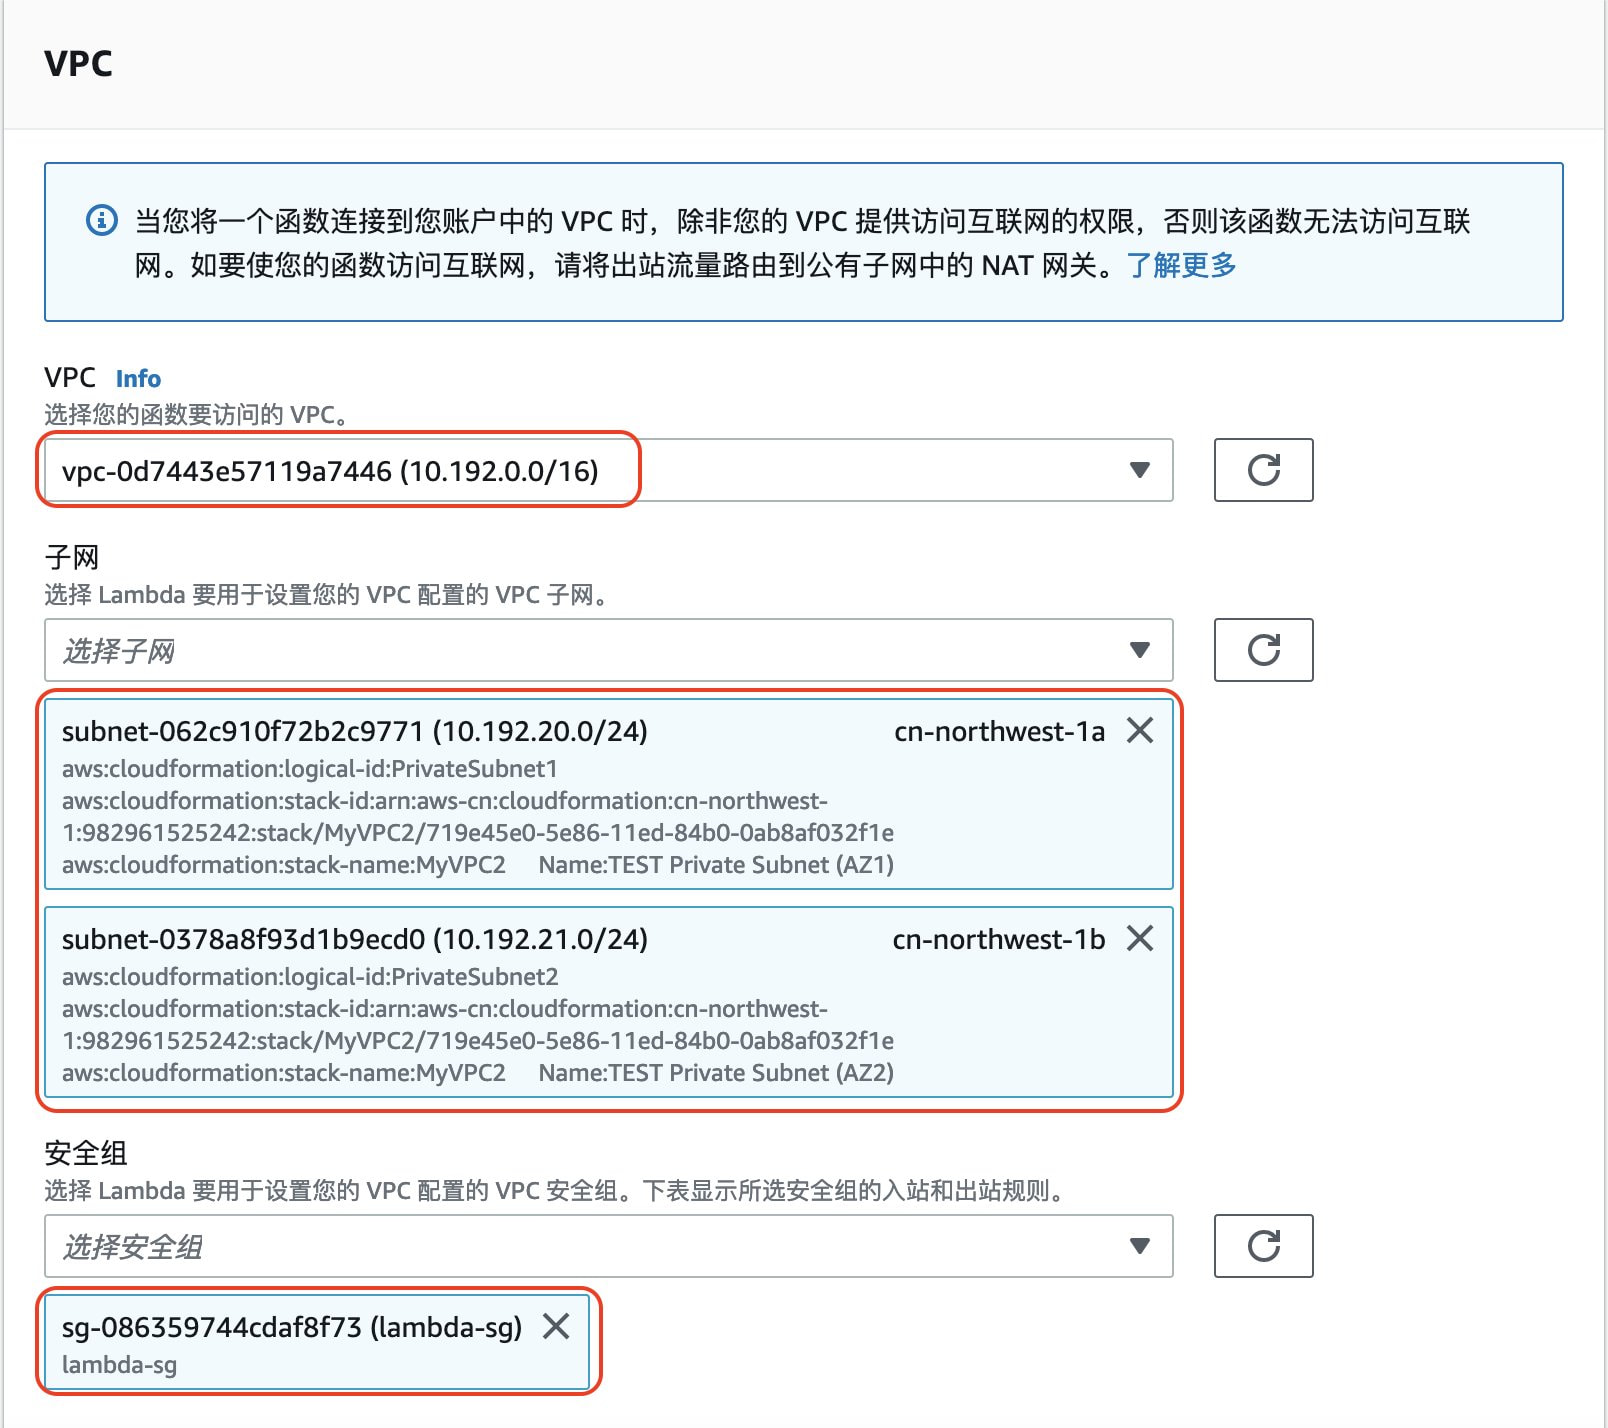Open the 了解更多 link
1608x1428 pixels.
point(1181,265)
